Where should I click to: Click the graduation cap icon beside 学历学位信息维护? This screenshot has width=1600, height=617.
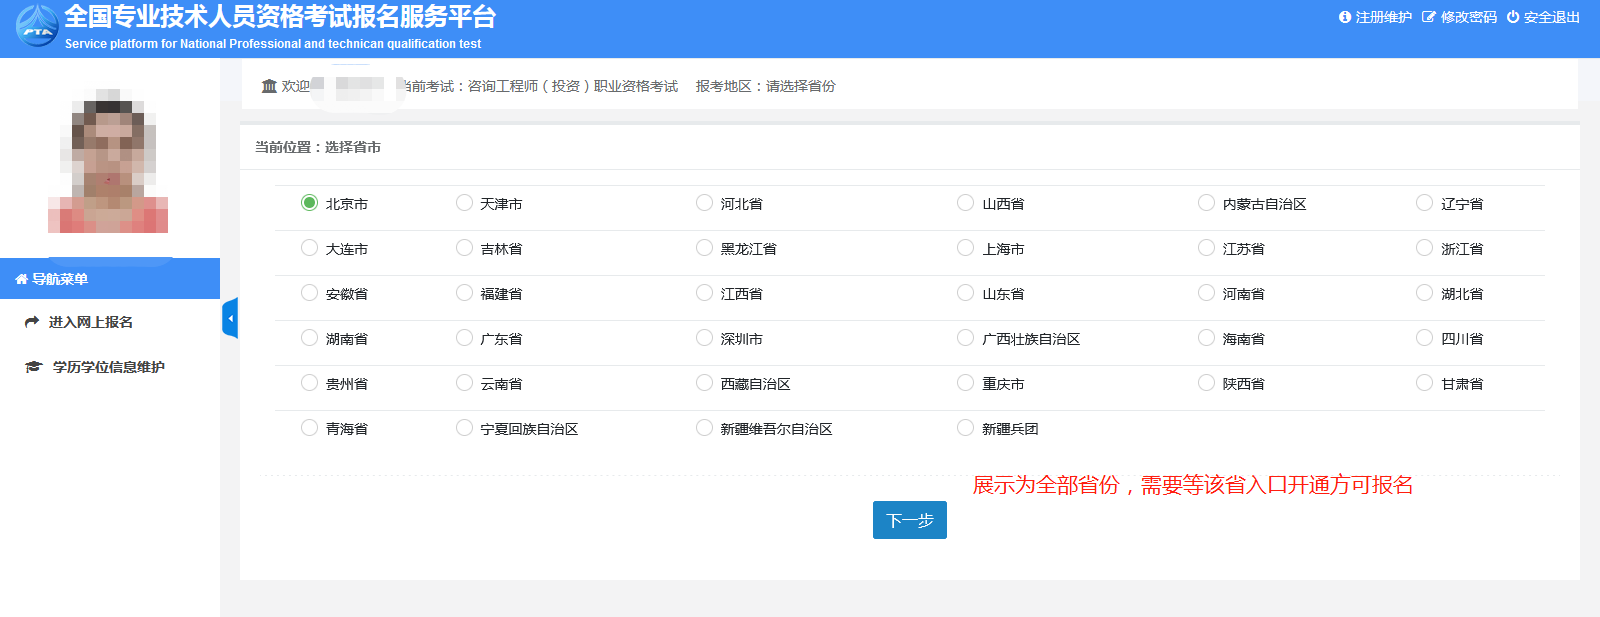click(33, 367)
